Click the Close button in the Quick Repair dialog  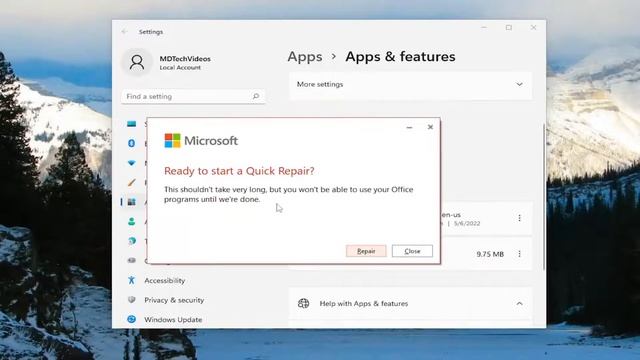tap(412, 251)
